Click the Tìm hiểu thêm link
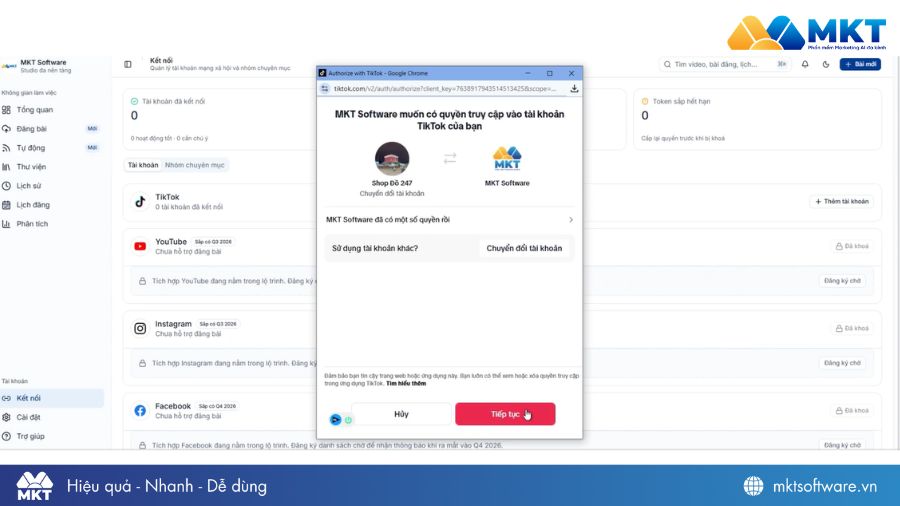The height and width of the screenshot is (506, 900). point(406,383)
